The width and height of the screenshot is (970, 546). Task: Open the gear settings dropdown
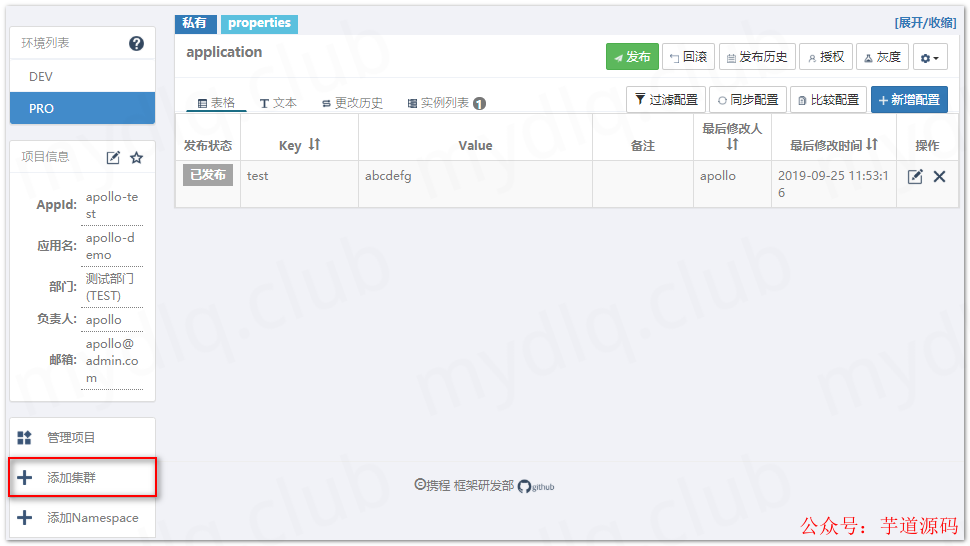click(930, 58)
